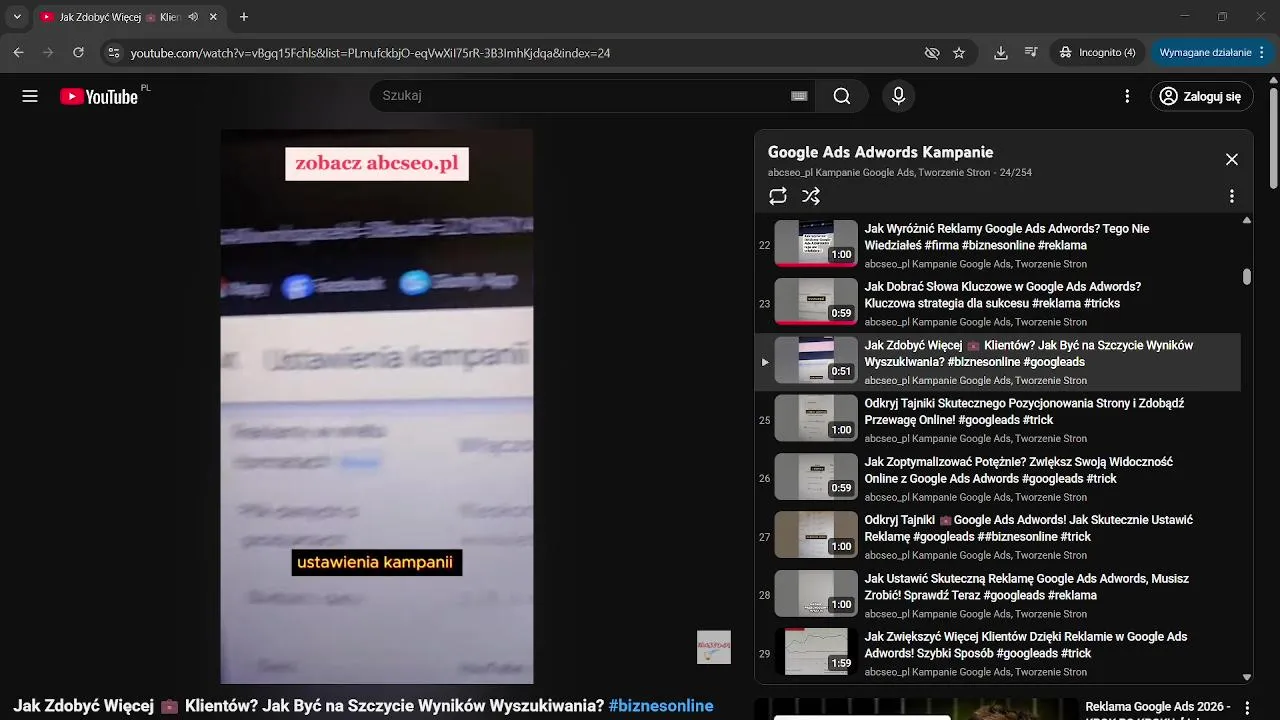Image resolution: width=1280 pixels, height=720 pixels.
Task: Click Wymagane działanie button
Action: coord(1205,53)
